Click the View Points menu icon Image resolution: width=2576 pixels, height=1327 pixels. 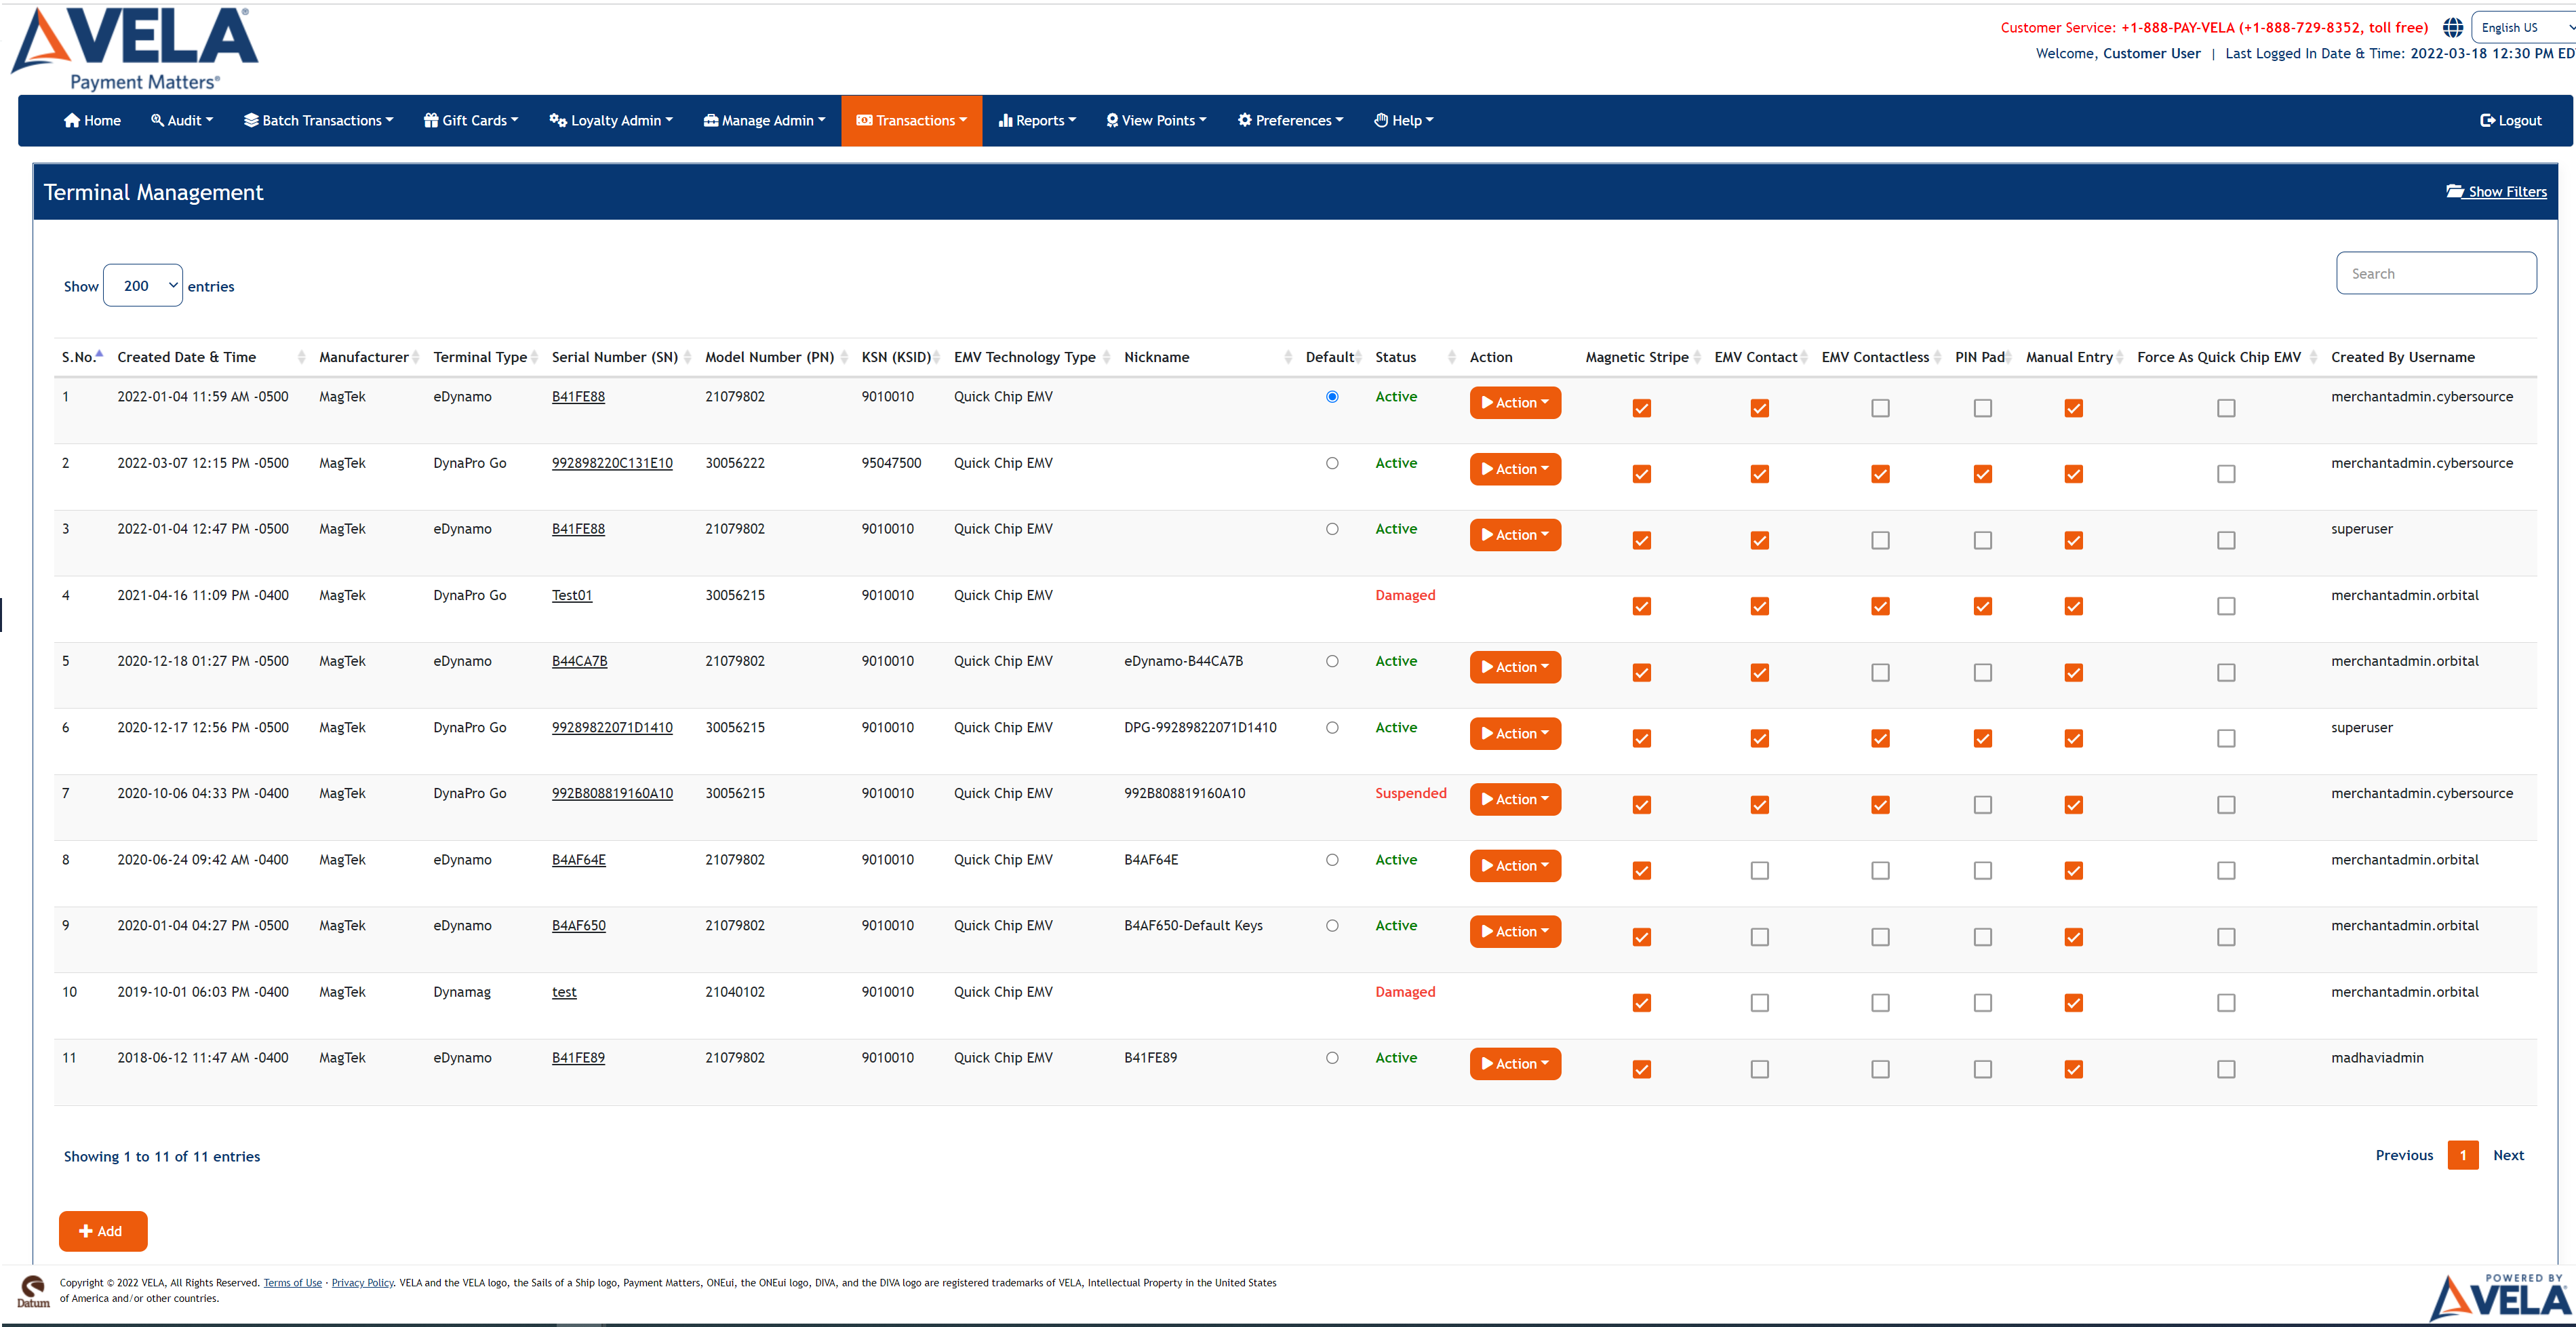(1110, 120)
